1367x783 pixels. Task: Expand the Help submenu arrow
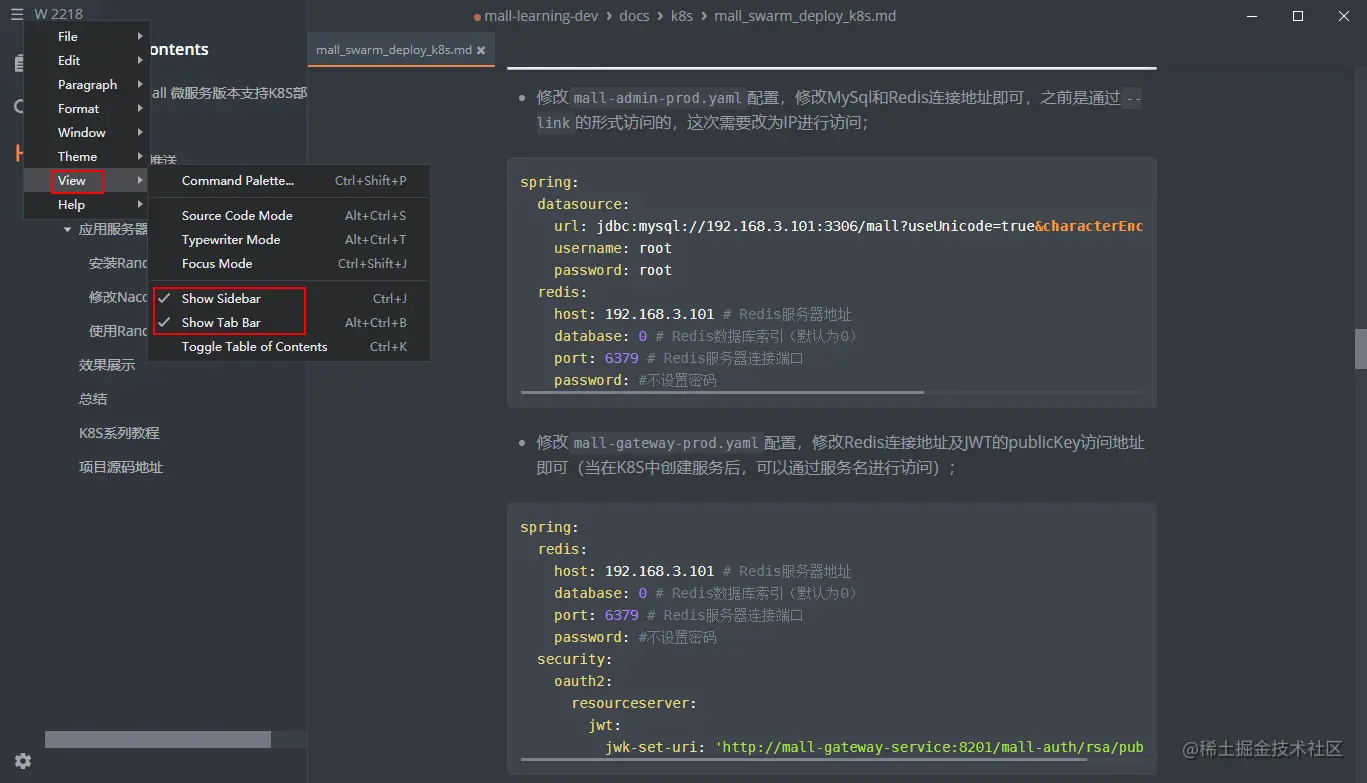(x=140, y=205)
